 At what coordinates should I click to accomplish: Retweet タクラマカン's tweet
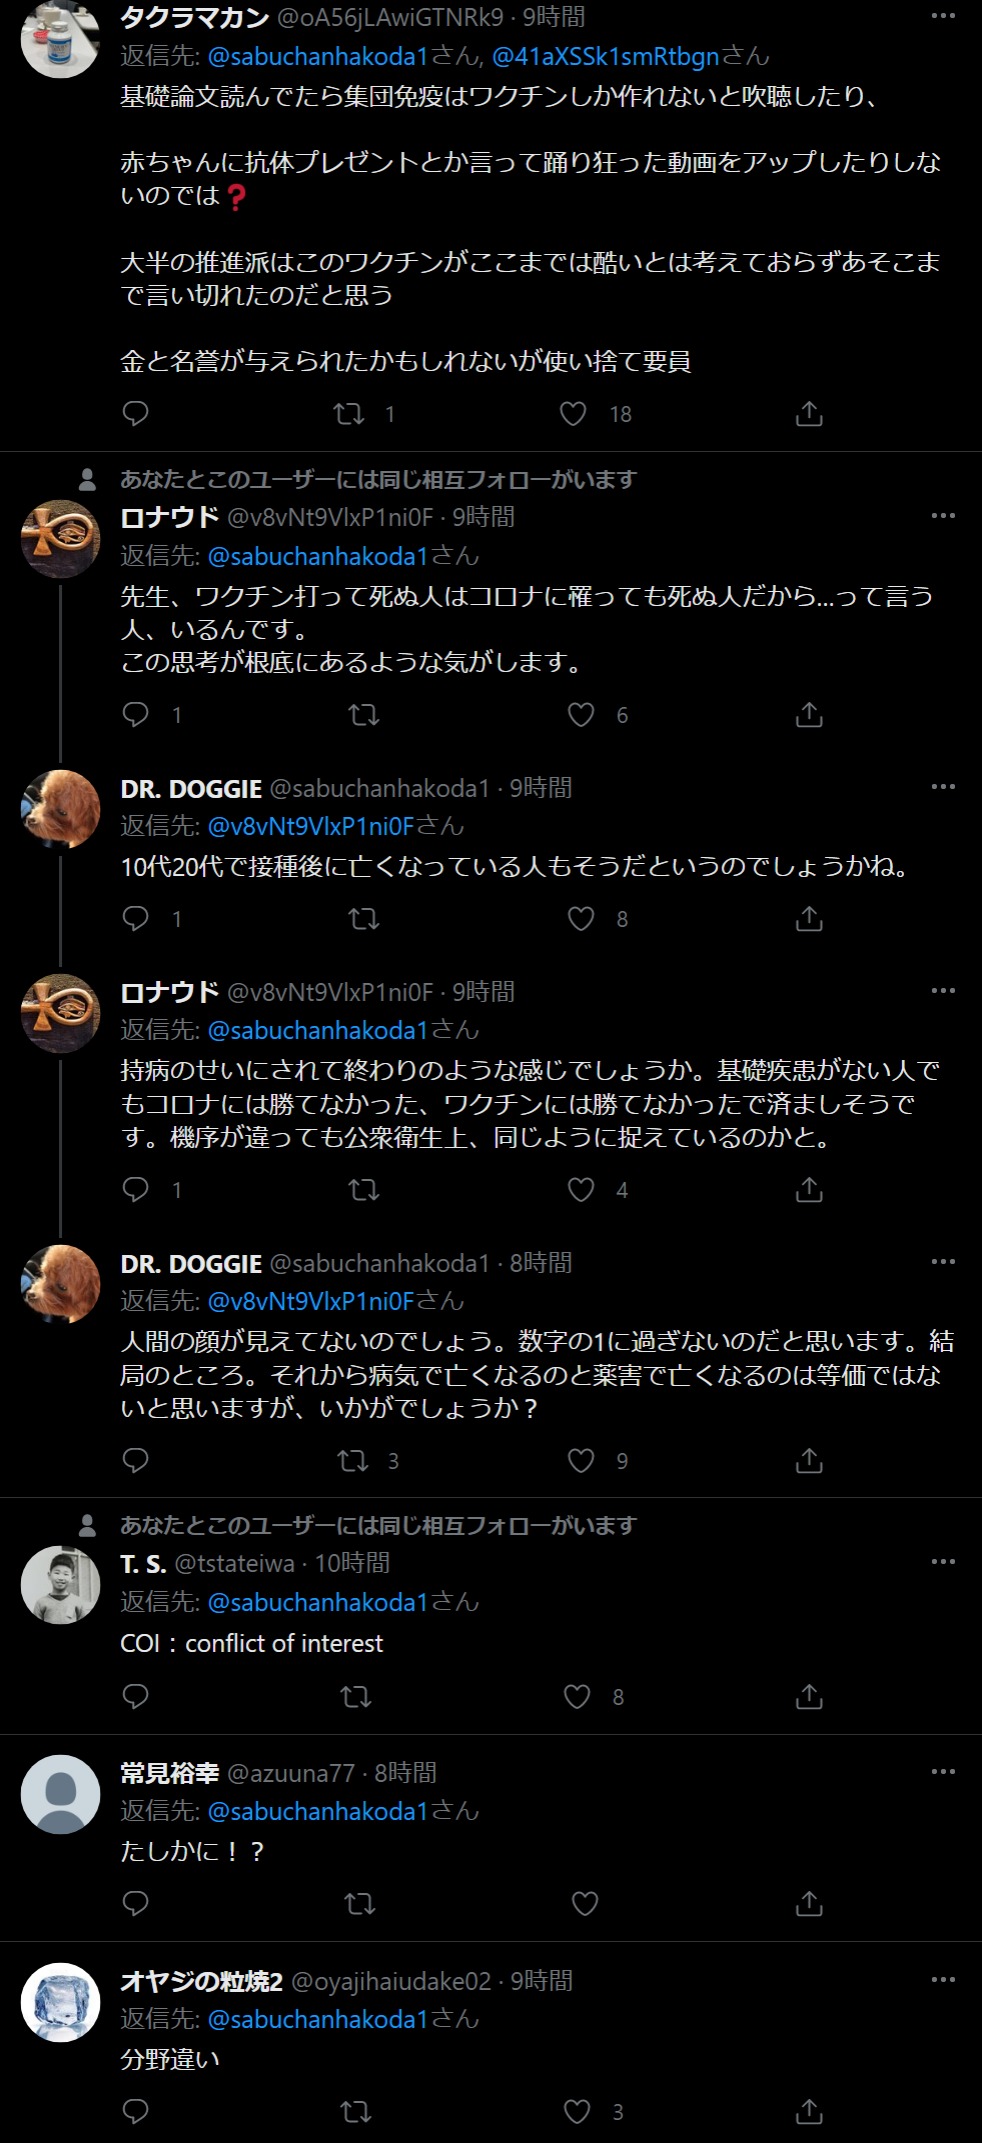pos(349,413)
